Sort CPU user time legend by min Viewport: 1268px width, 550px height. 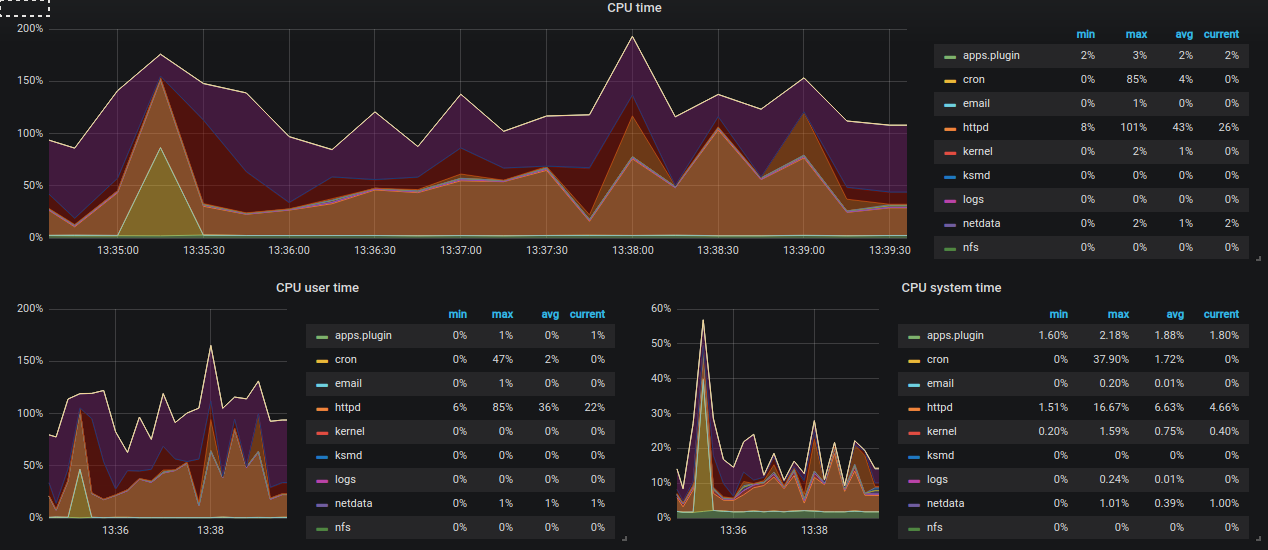458,314
